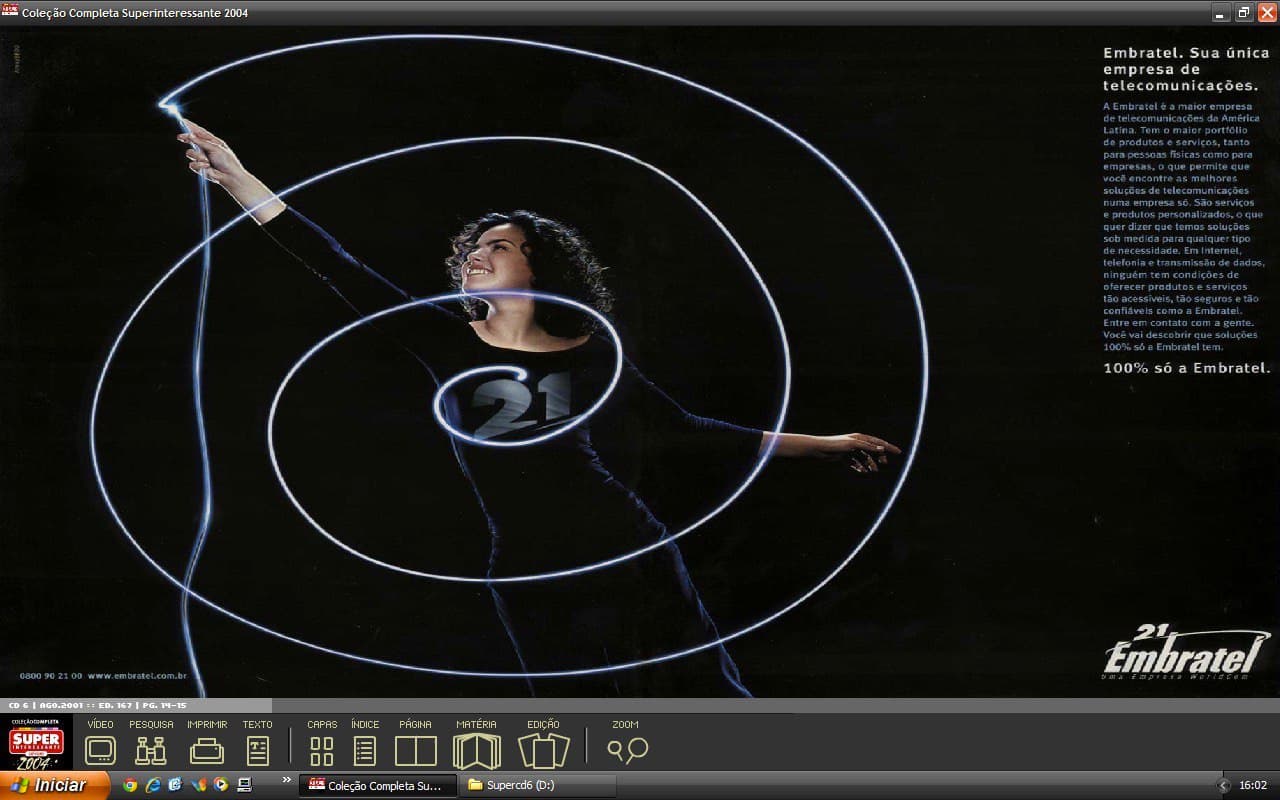
Task: Open the Vídeo viewer icon
Action: pyautogui.click(x=100, y=750)
